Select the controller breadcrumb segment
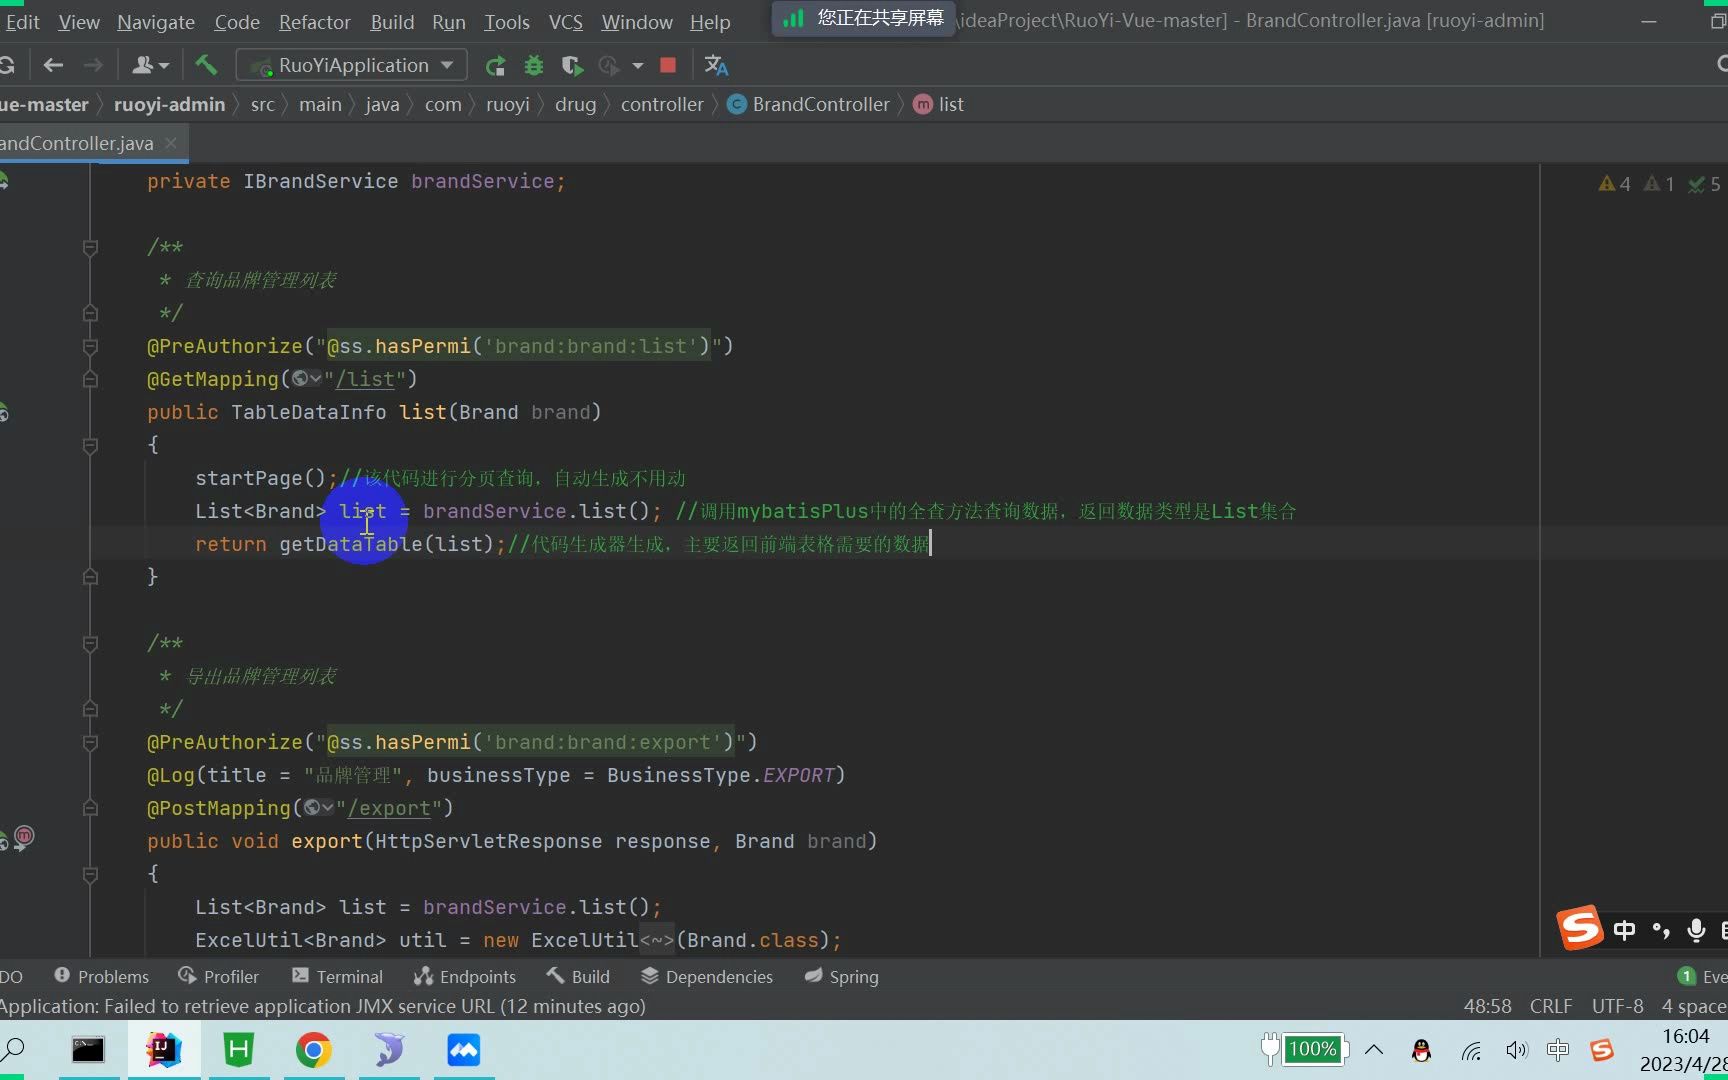The height and width of the screenshot is (1080, 1728). [x=662, y=104]
